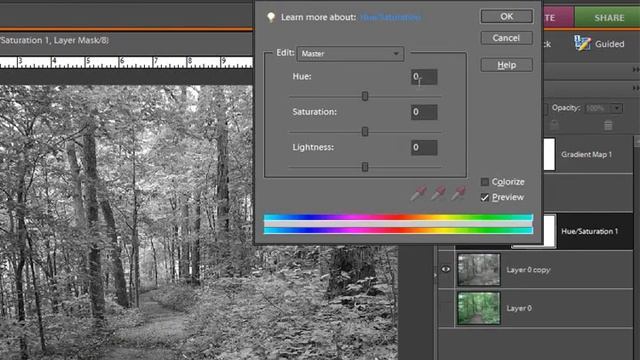Switch to the SHARE tab
The image size is (640, 360).
607,18
